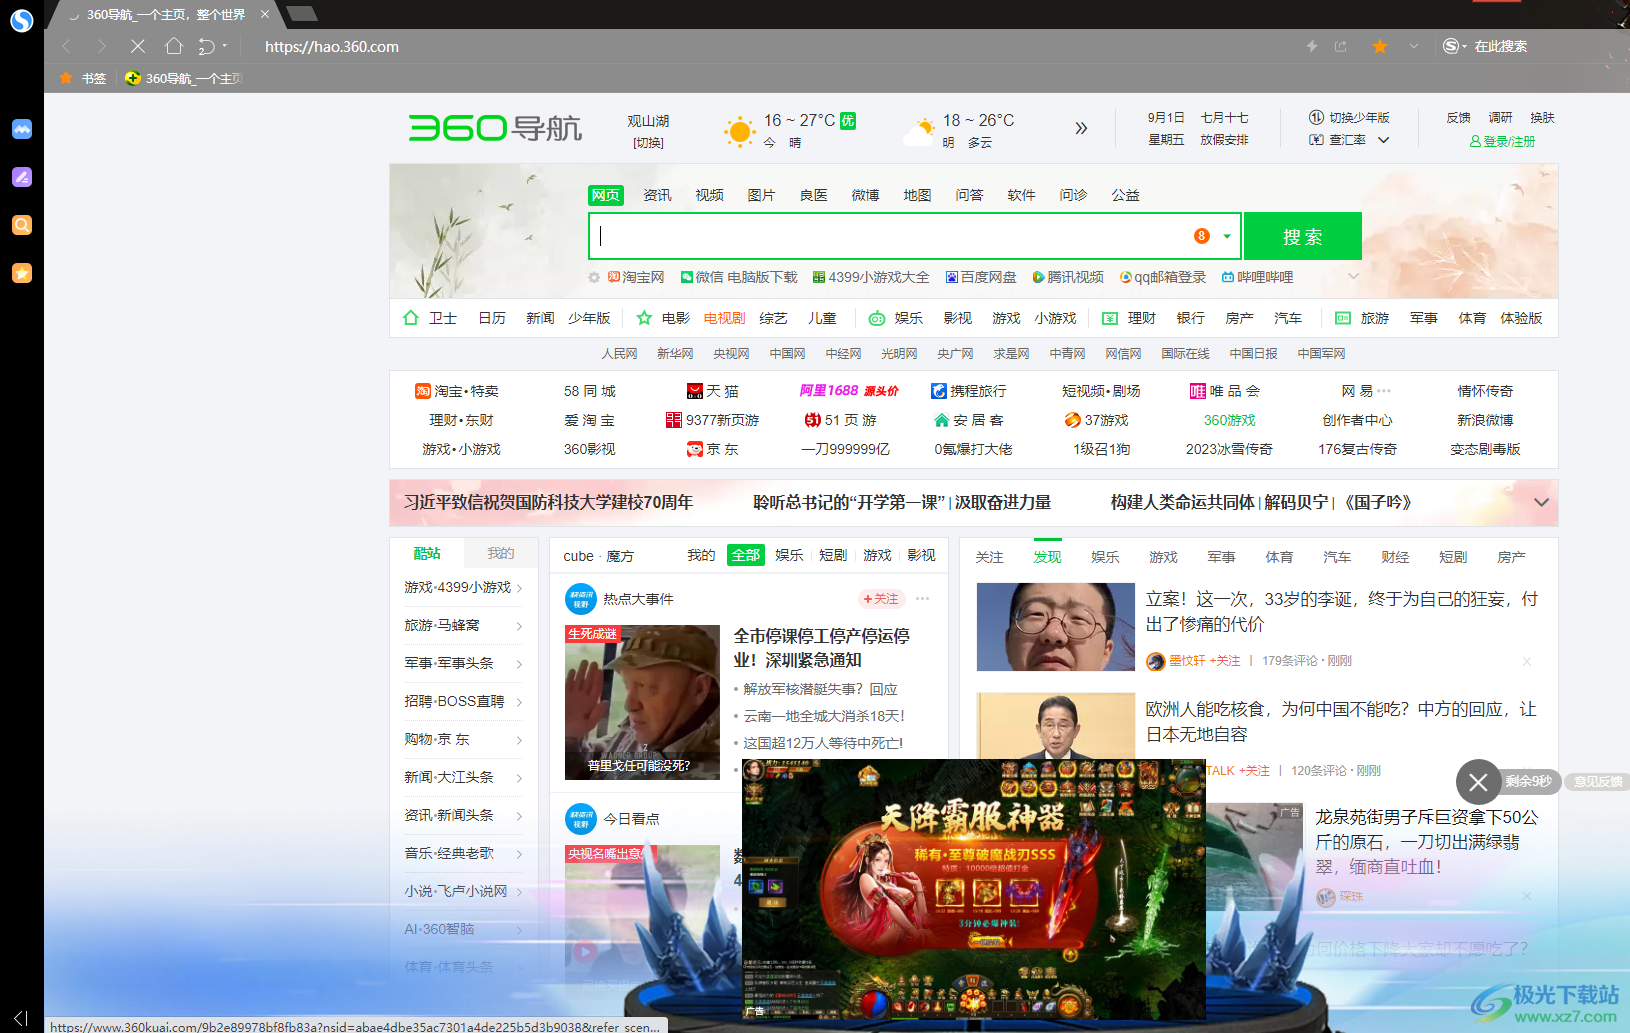Click the green 搜索 button
Image resolution: width=1630 pixels, height=1033 pixels.
(1303, 236)
